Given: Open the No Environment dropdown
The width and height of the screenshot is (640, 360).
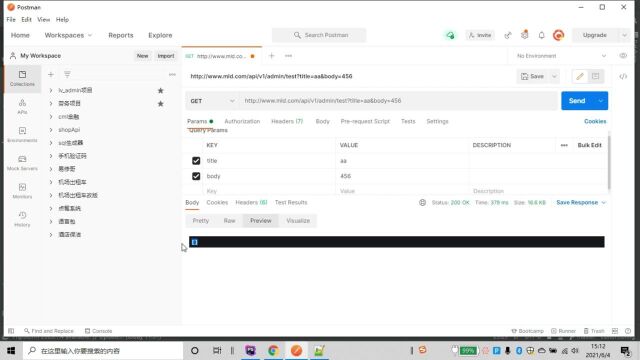Looking at the screenshot, I should click(x=561, y=56).
